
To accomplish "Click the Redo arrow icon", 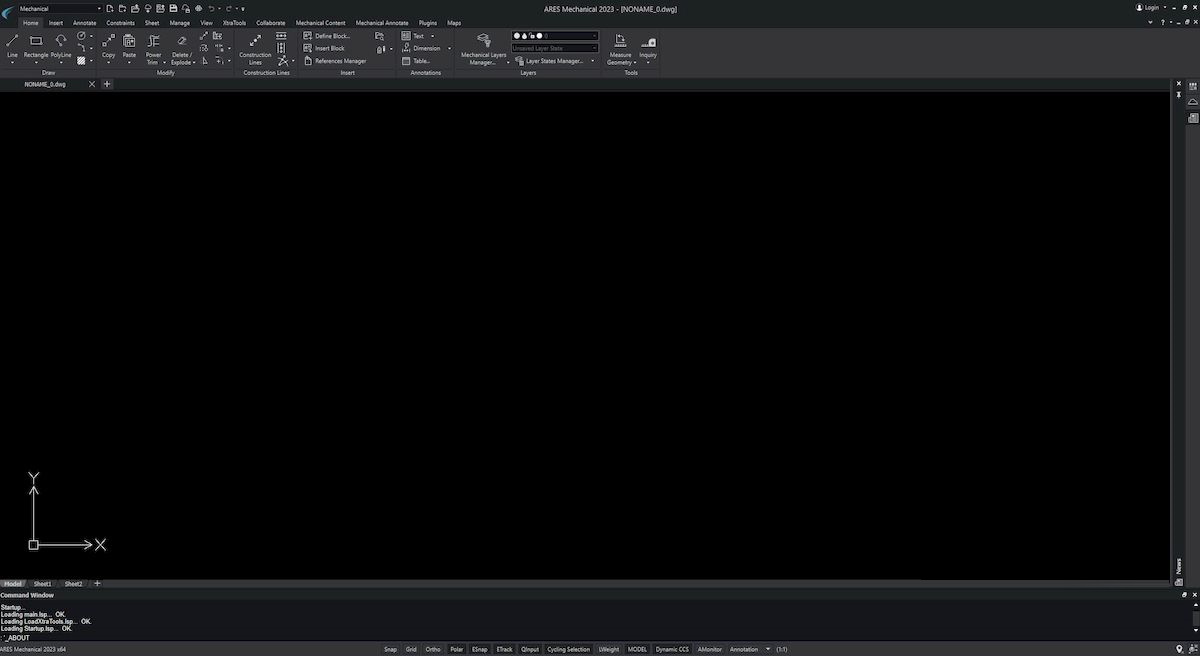I will coord(228,8).
